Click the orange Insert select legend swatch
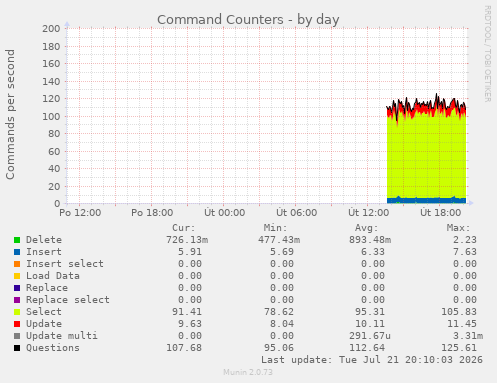 tap(17, 264)
